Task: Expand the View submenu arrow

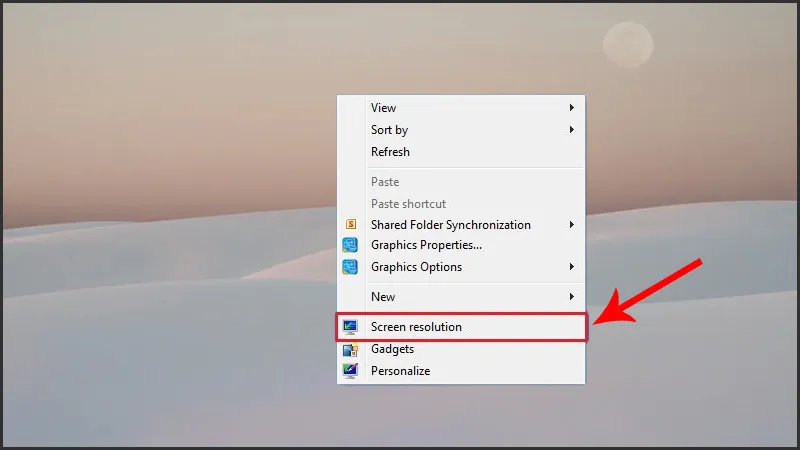Action: [572, 108]
